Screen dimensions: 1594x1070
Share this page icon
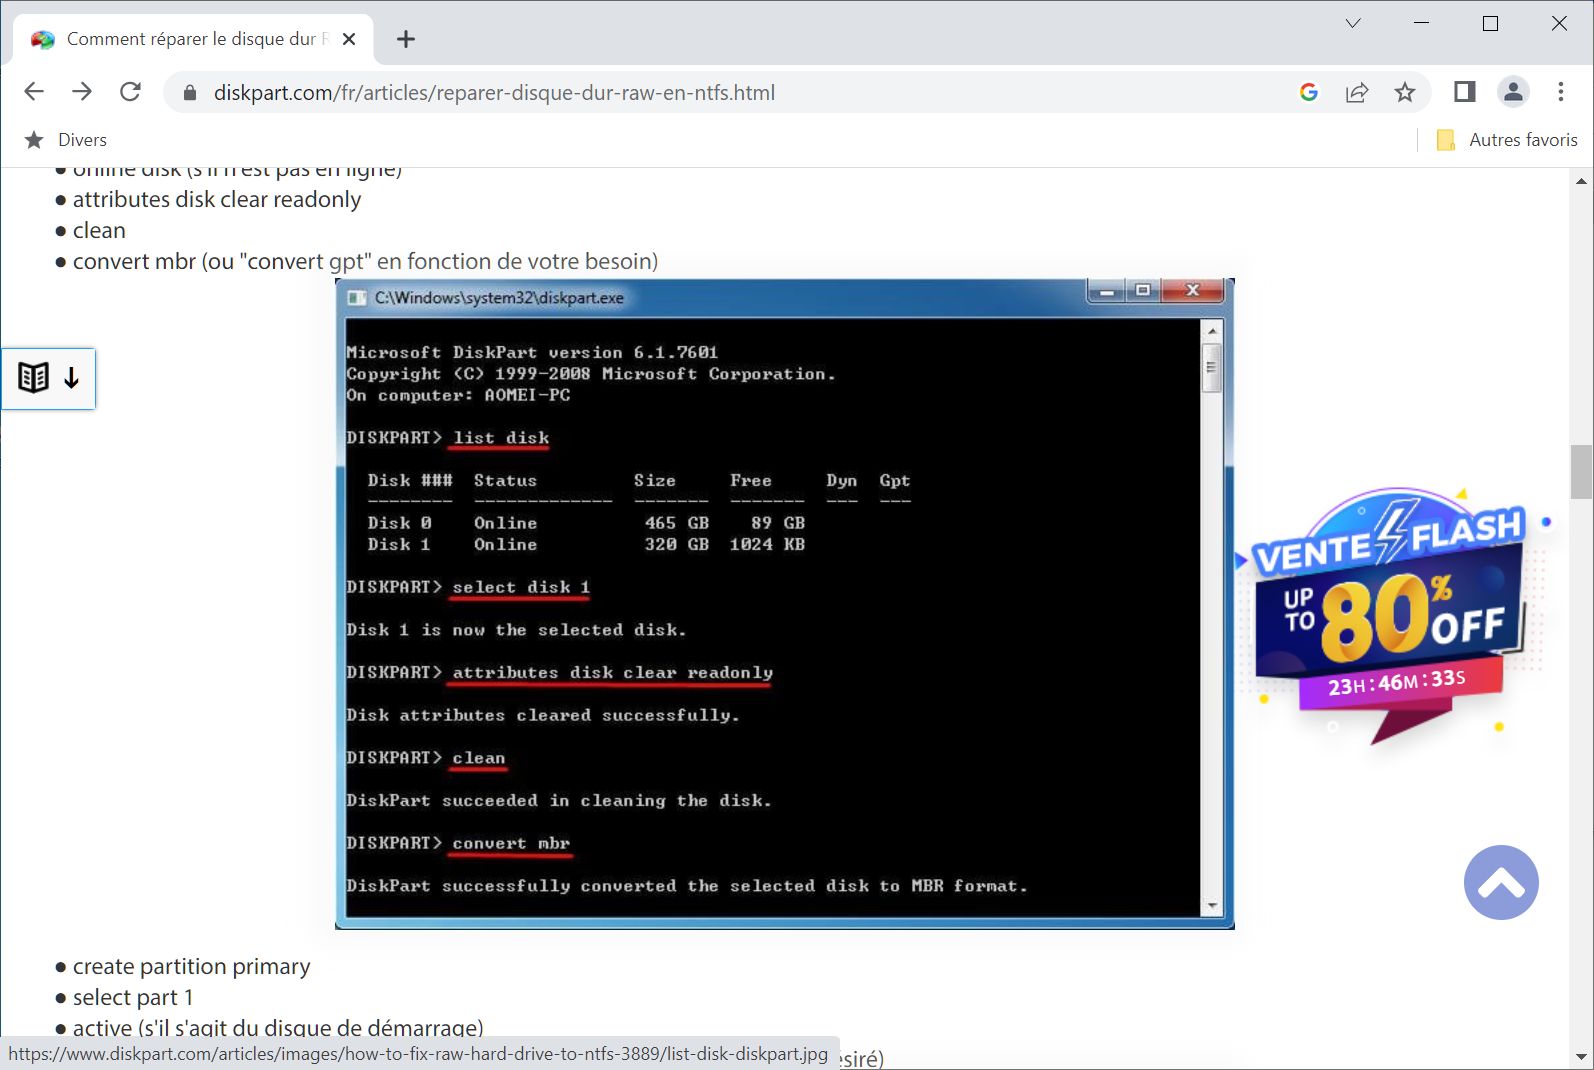click(x=1357, y=92)
